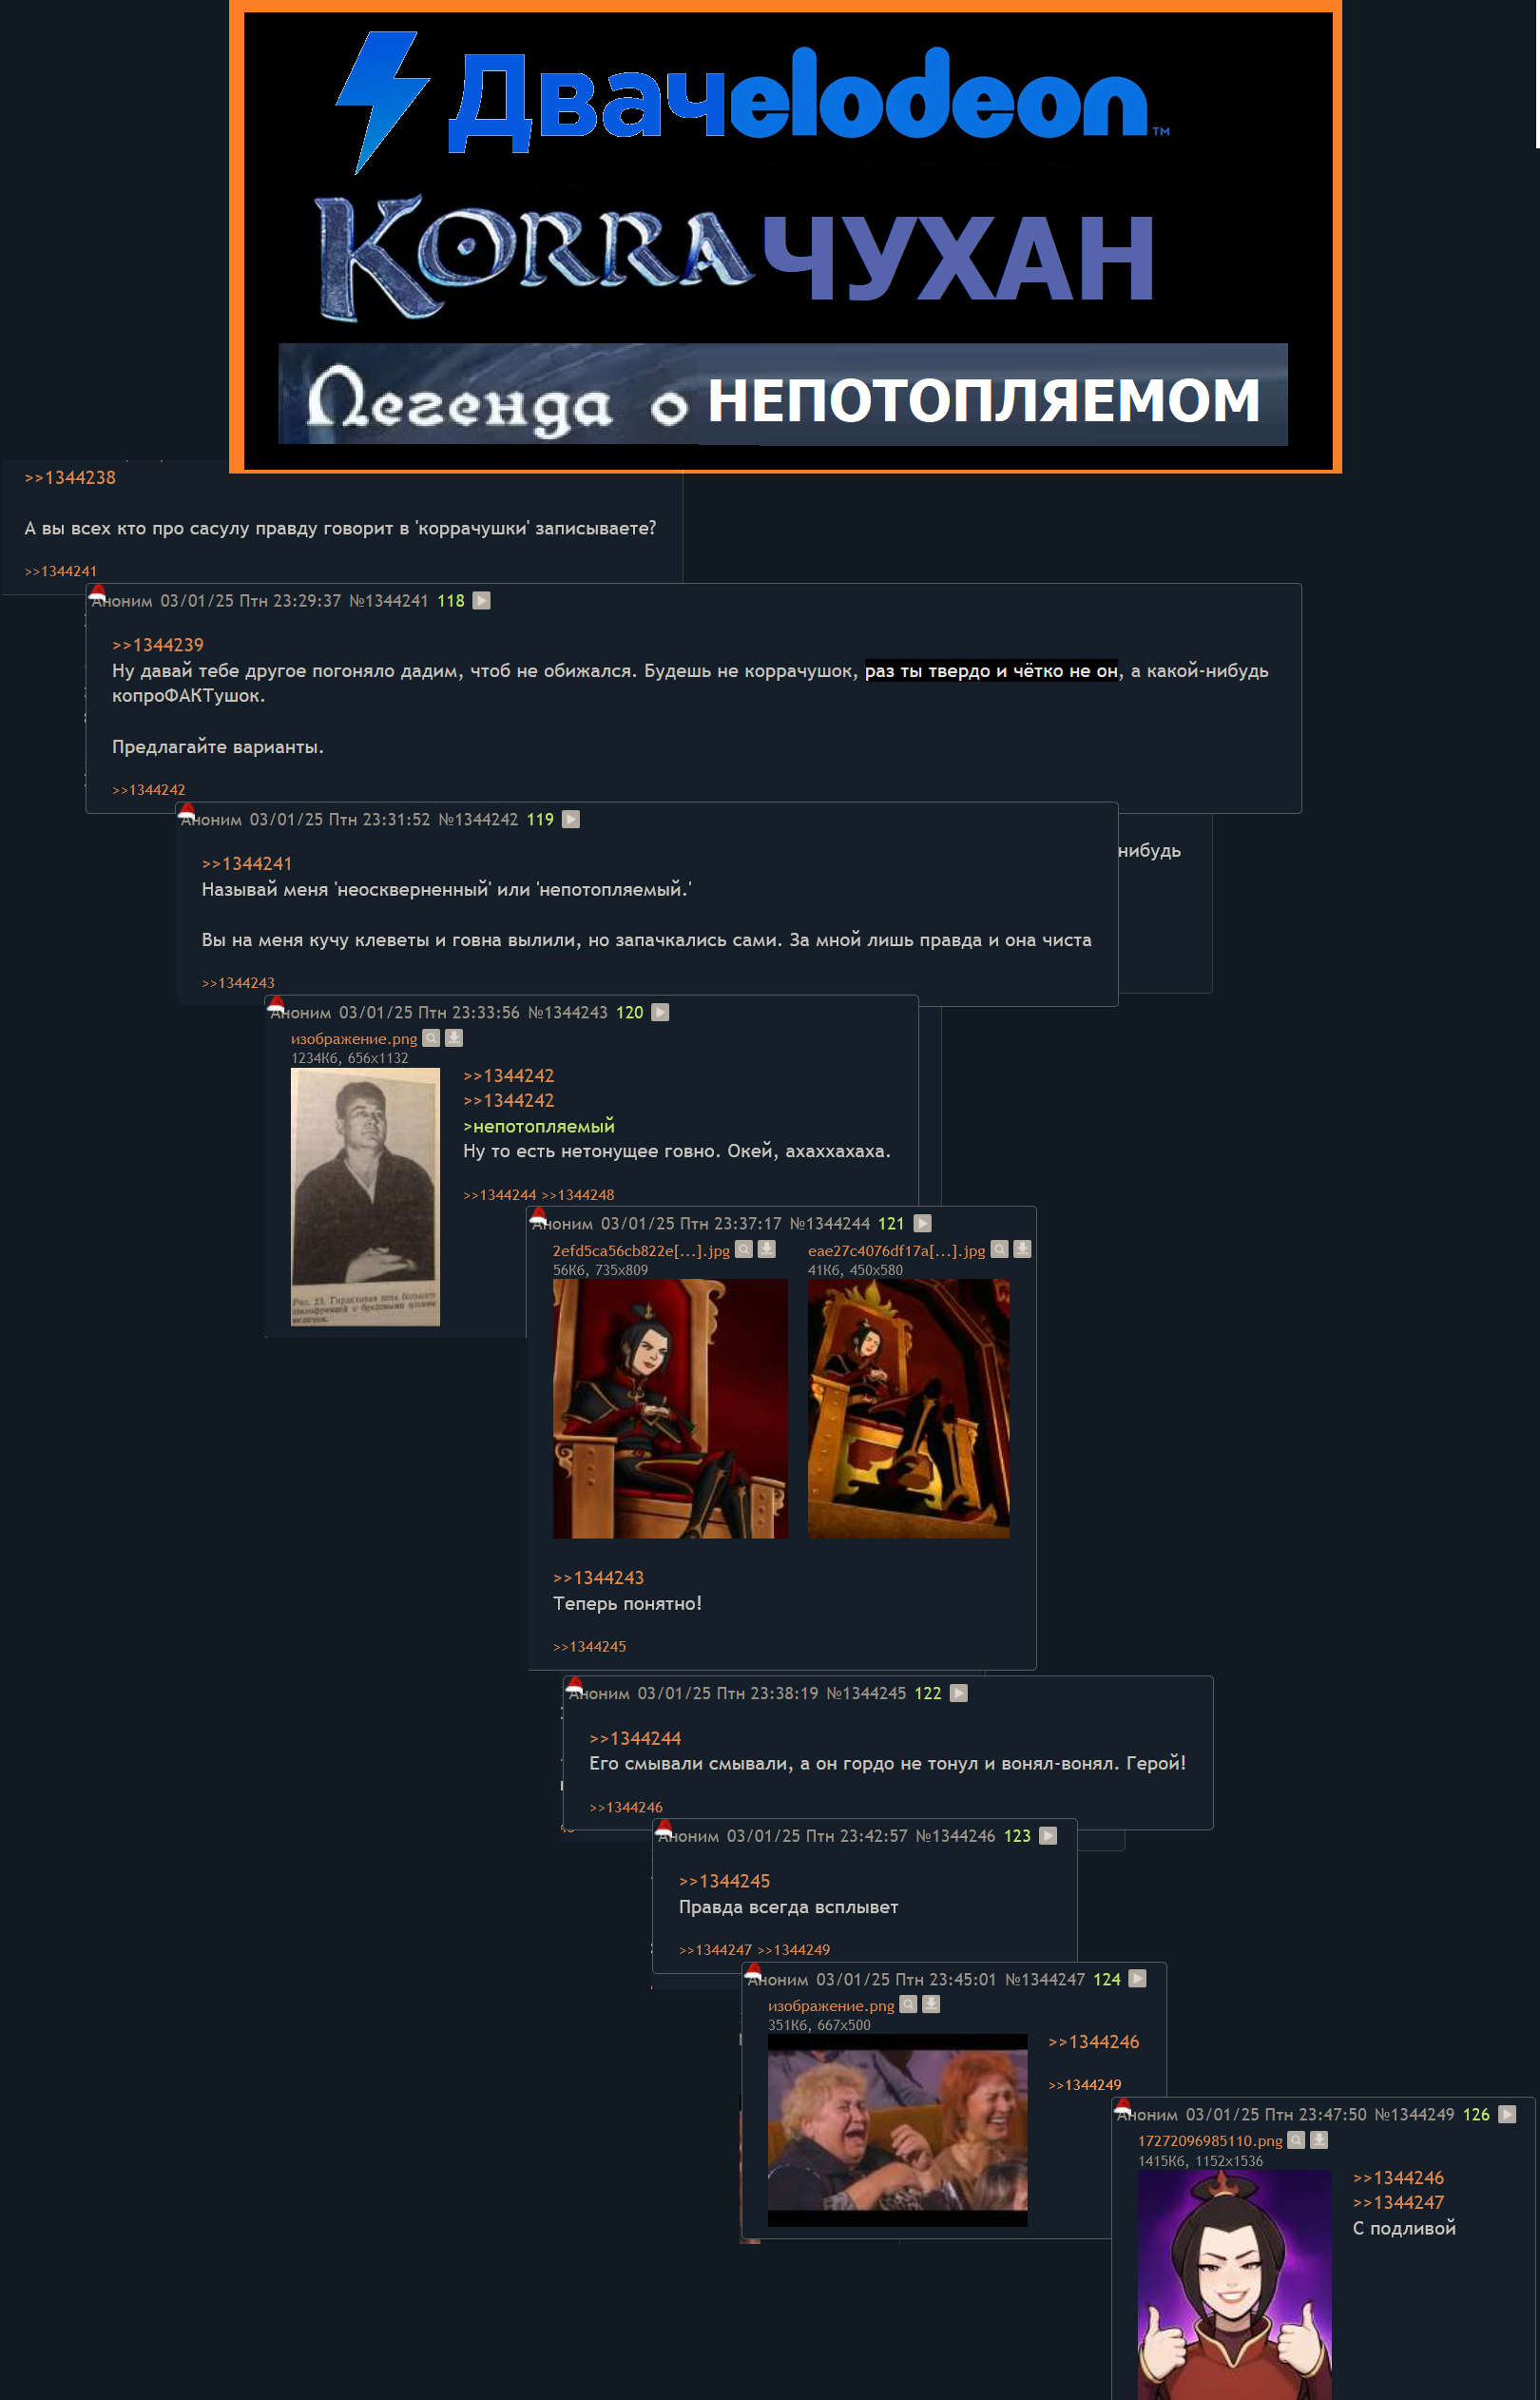Viewport: 1540px width, 2400px height.
Task: Follow reply link >>1344239 in post 118
Action: pos(158,645)
